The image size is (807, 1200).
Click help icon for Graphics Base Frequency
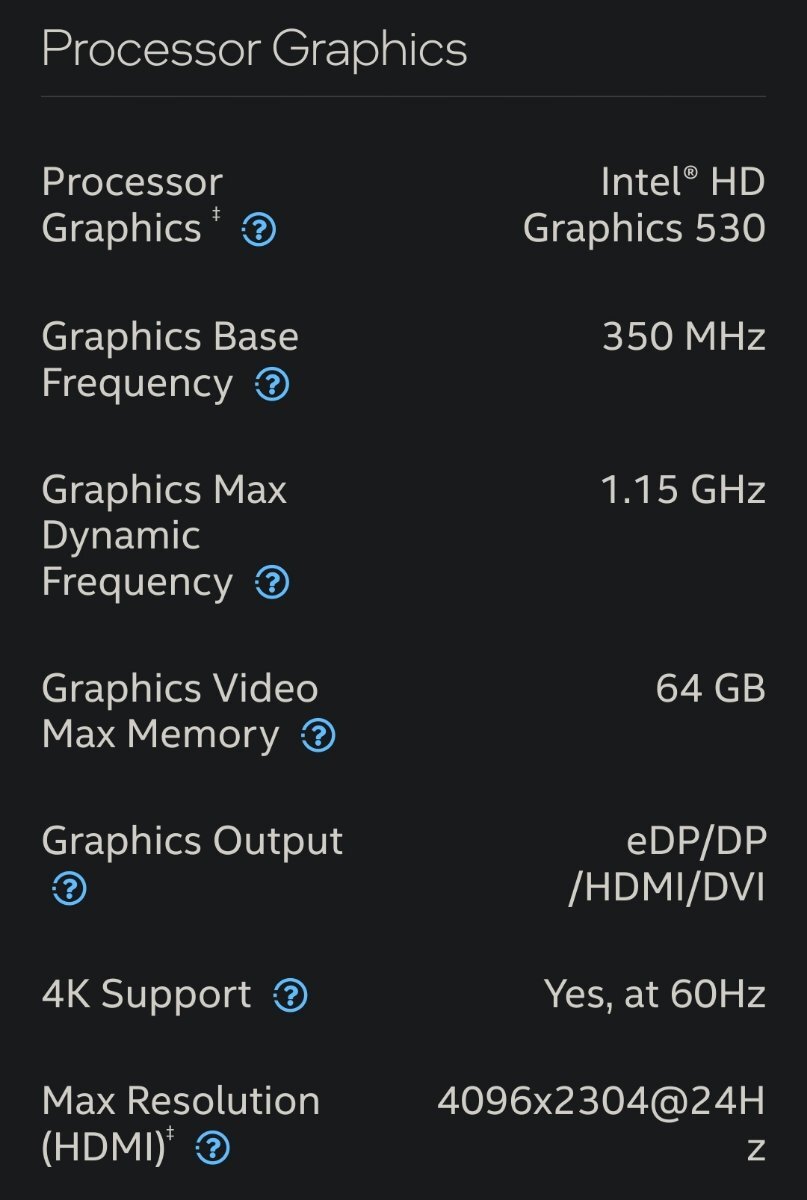pyautogui.click(x=272, y=385)
